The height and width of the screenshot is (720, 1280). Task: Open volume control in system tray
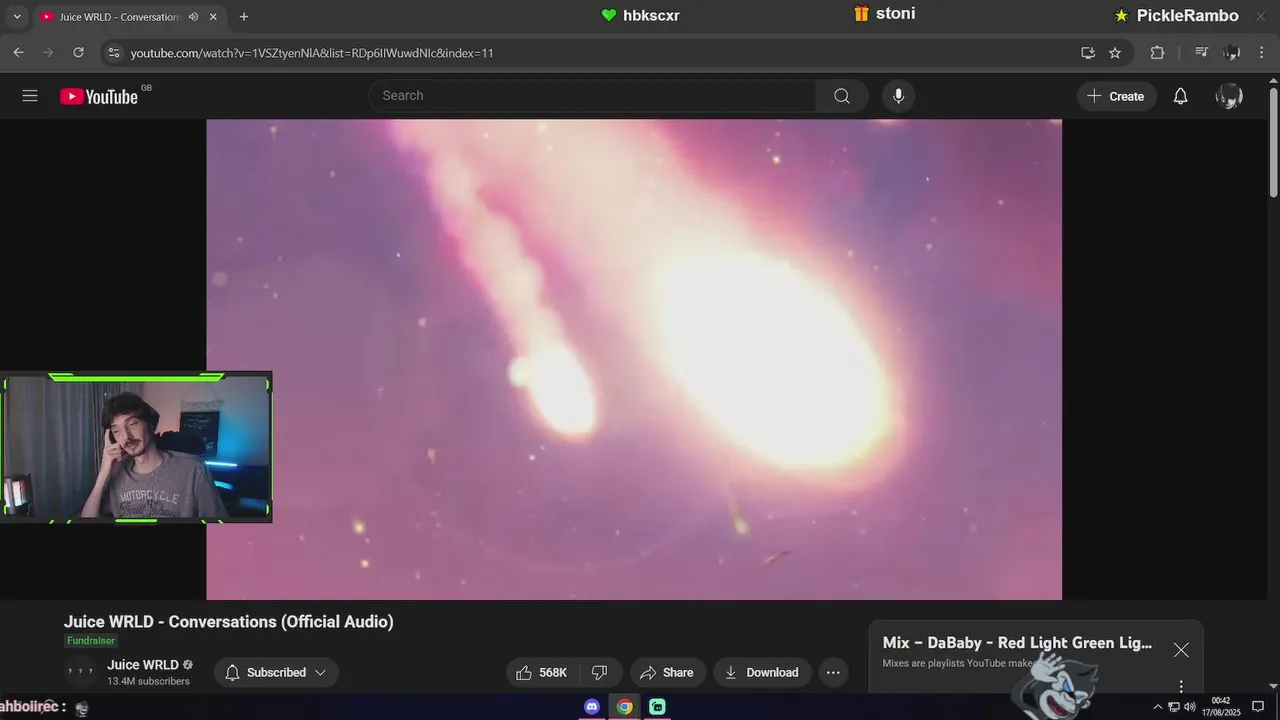click(1190, 707)
